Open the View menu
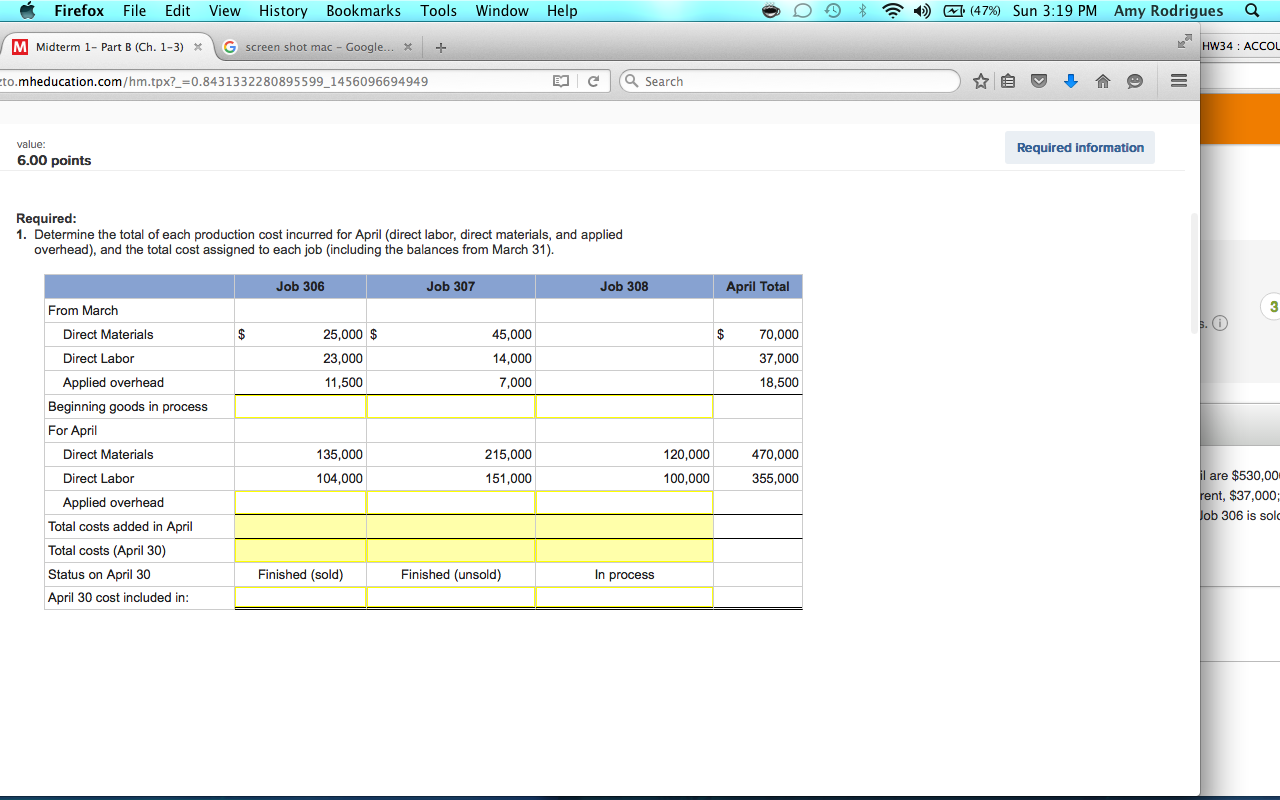This screenshot has width=1280, height=800. [x=225, y=11]
